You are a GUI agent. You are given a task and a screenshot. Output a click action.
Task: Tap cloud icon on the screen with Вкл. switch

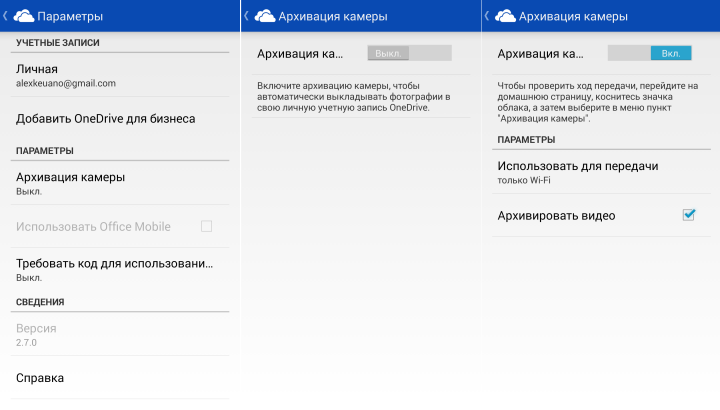click(x=505, y=17)
